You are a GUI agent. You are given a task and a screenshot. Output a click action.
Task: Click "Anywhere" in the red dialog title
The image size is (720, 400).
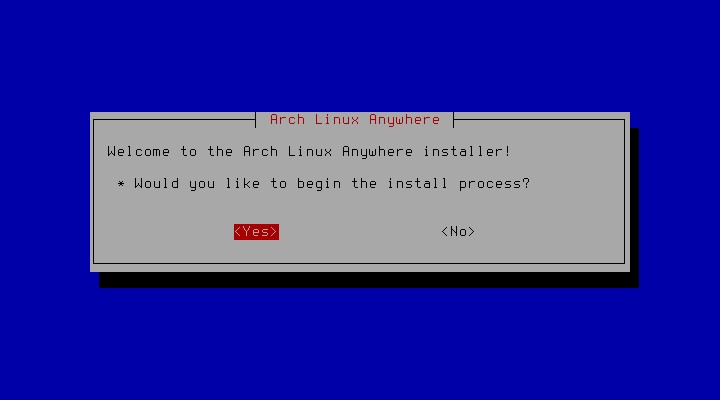tap(405, 120)
